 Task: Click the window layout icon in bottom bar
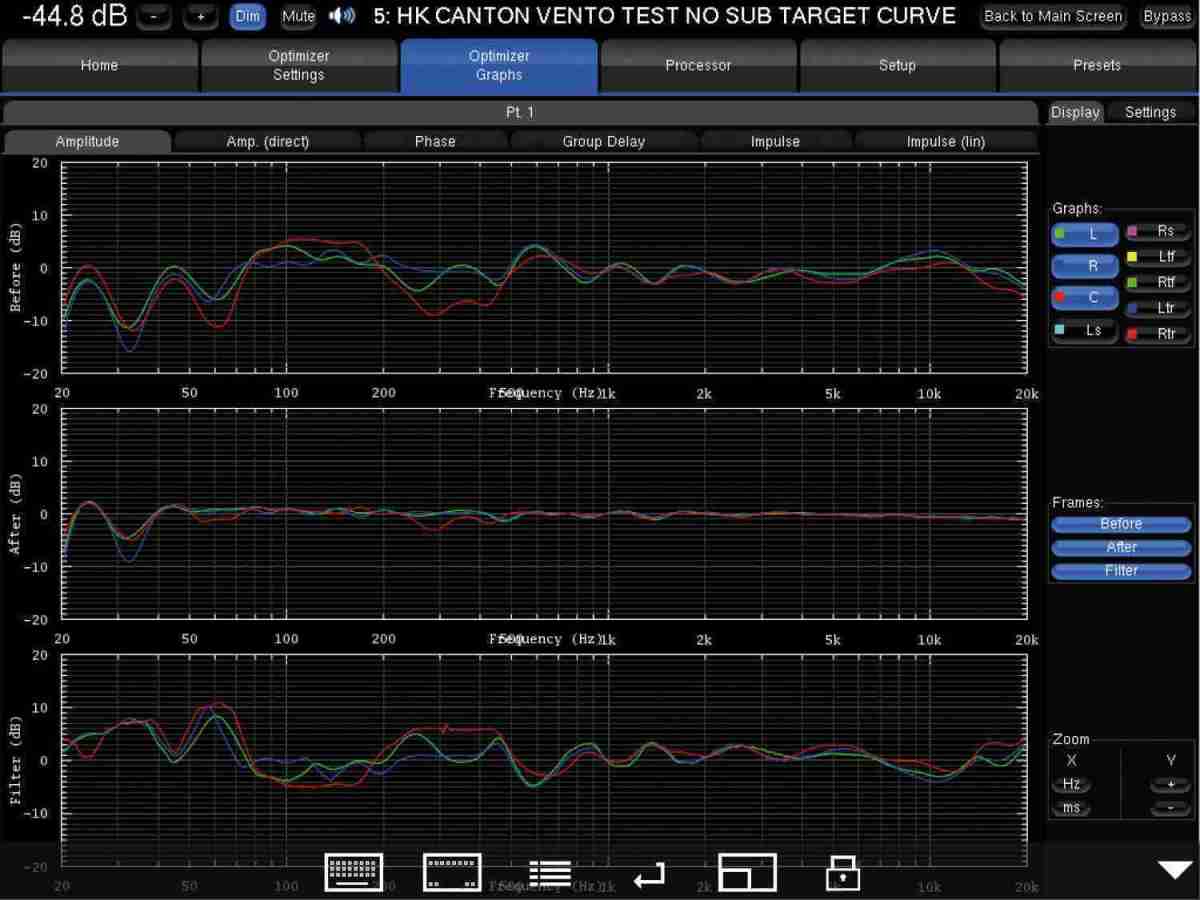coord(747,872)
